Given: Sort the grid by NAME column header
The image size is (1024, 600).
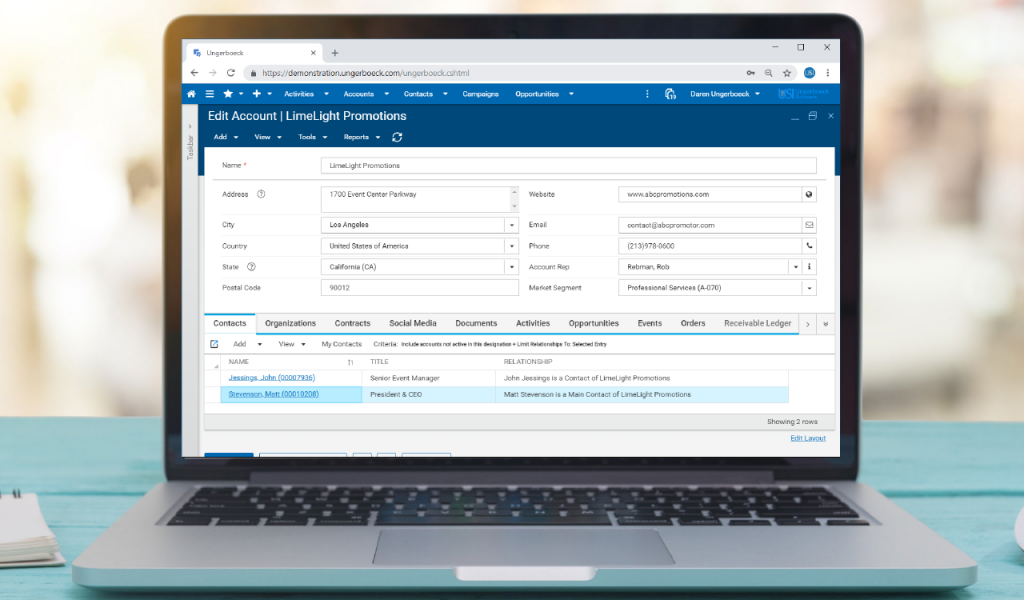Looking at the screenshot, I should point(239,361).
